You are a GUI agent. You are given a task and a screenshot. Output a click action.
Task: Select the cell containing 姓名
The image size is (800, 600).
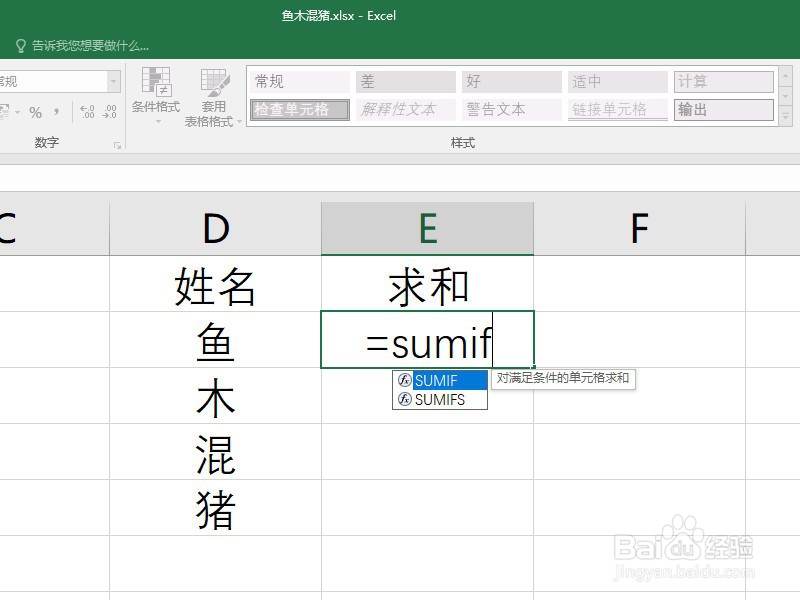click(x=215, y=284)
